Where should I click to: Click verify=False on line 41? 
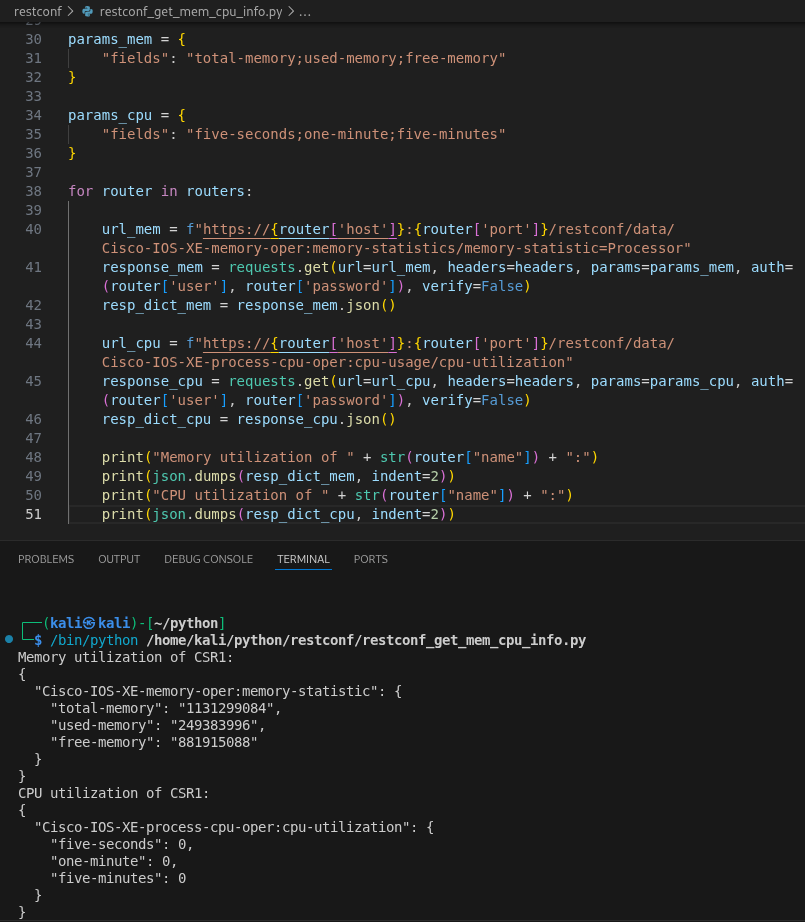pyautogui.click(x=473, y=286)
